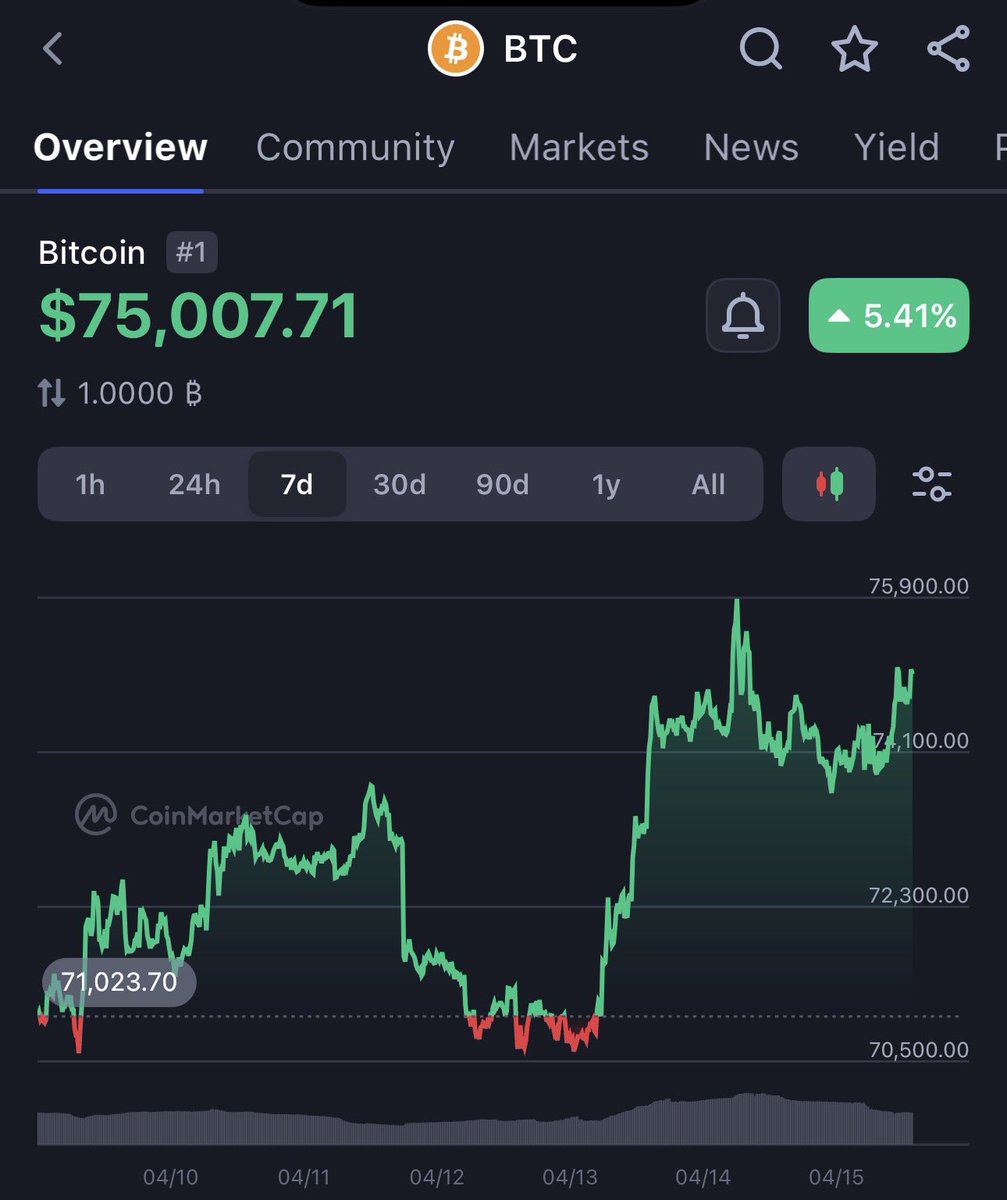Screen dimensions: 1007x1200
Task: Select the 24h chart range
Action: click(x=194, y=485)
